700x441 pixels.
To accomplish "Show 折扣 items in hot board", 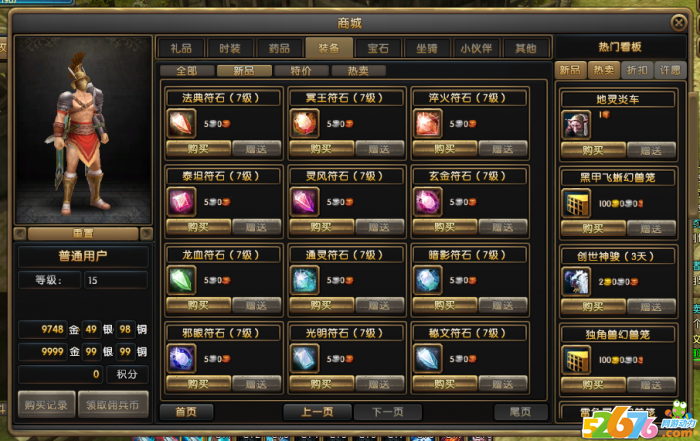I will click(637, 70).
